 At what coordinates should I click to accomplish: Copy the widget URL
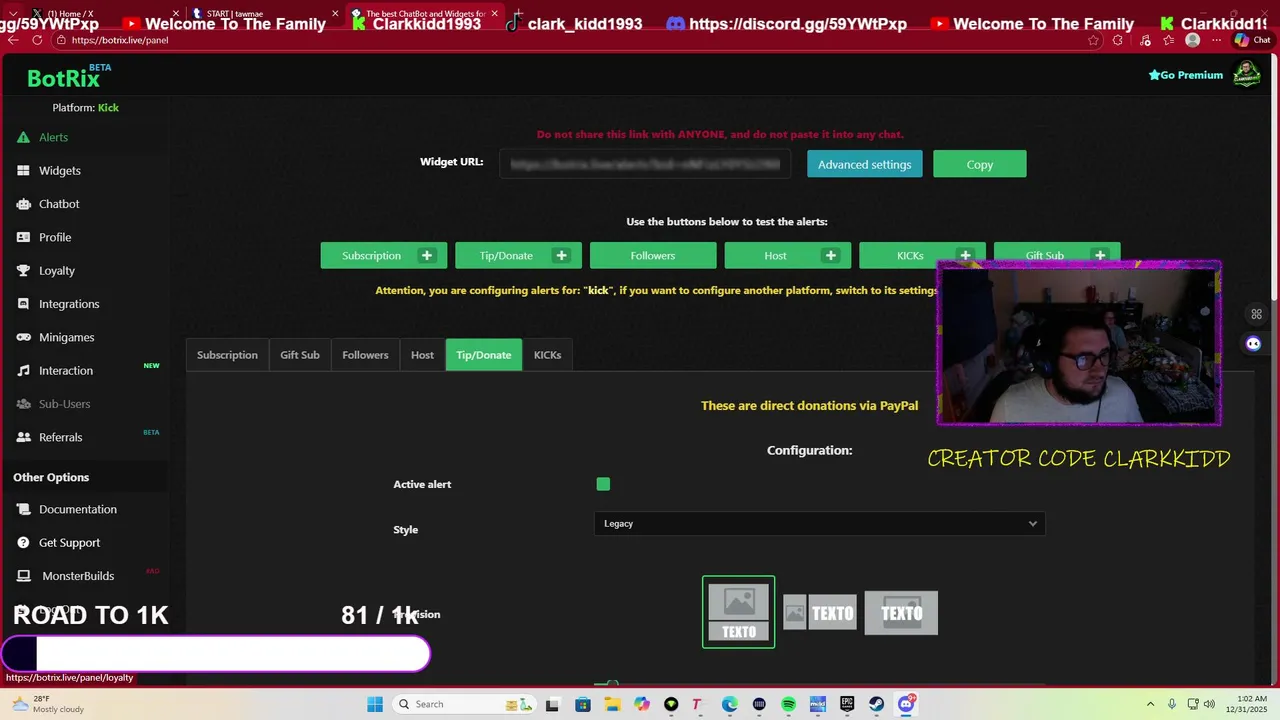980,164
